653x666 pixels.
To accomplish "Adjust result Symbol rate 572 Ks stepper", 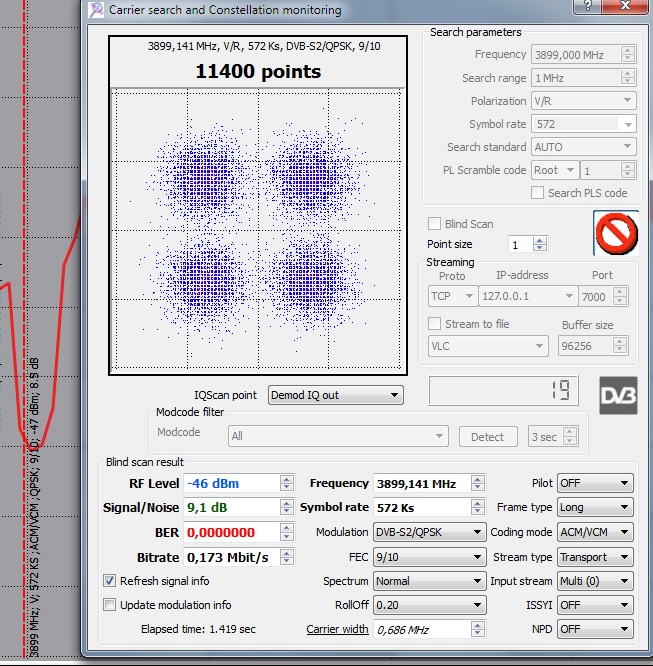I will [478, 507].
